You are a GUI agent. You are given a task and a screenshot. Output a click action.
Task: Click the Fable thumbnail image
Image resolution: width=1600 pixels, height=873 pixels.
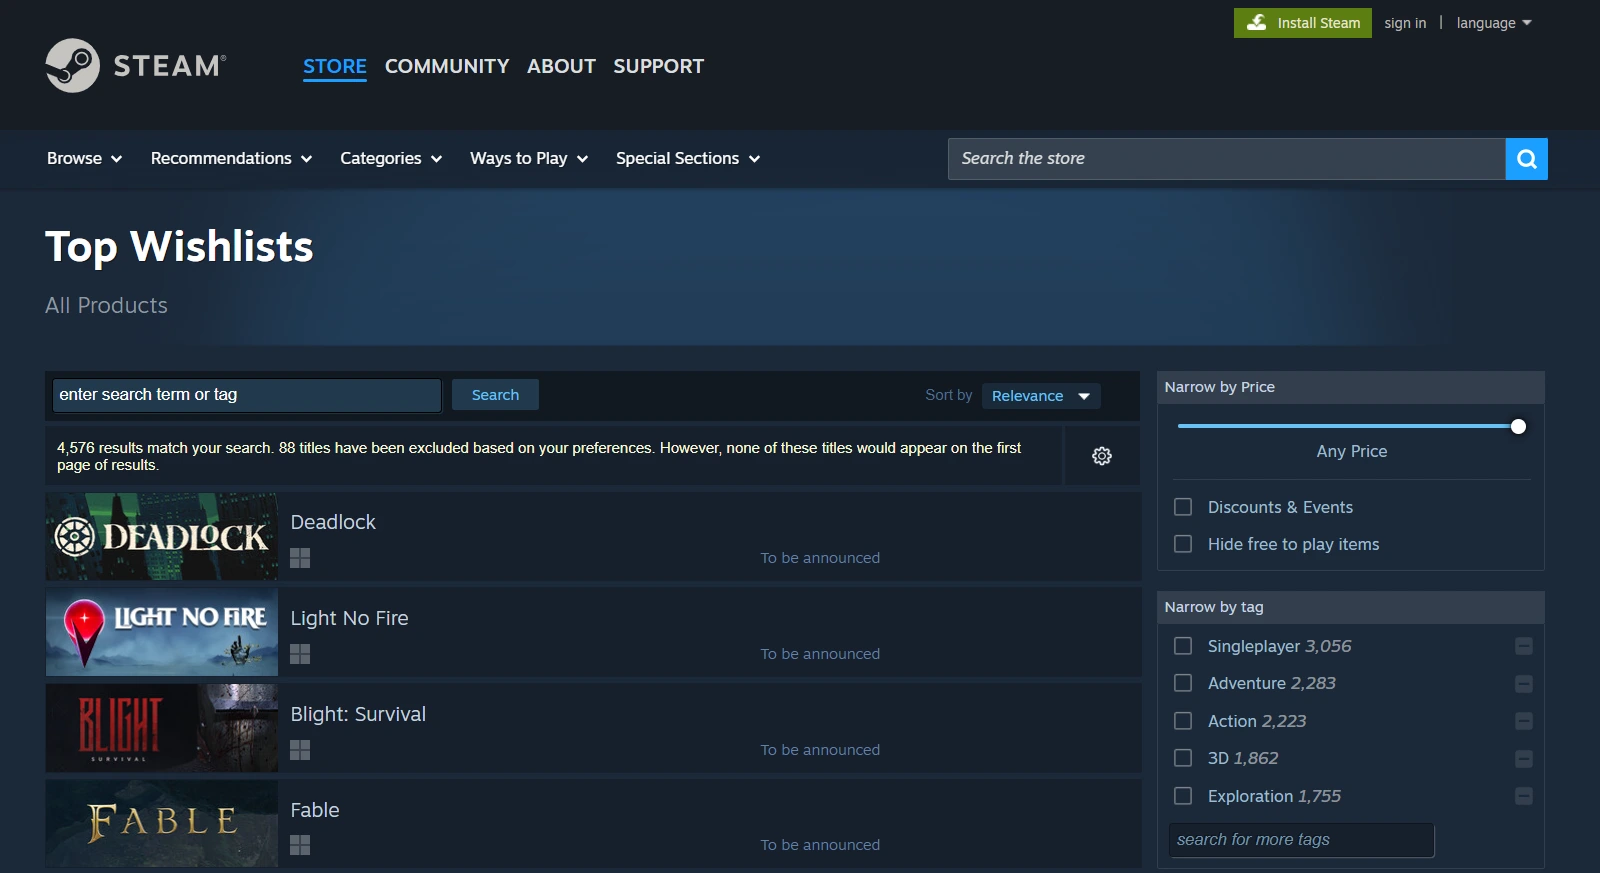tap(162, 824)
